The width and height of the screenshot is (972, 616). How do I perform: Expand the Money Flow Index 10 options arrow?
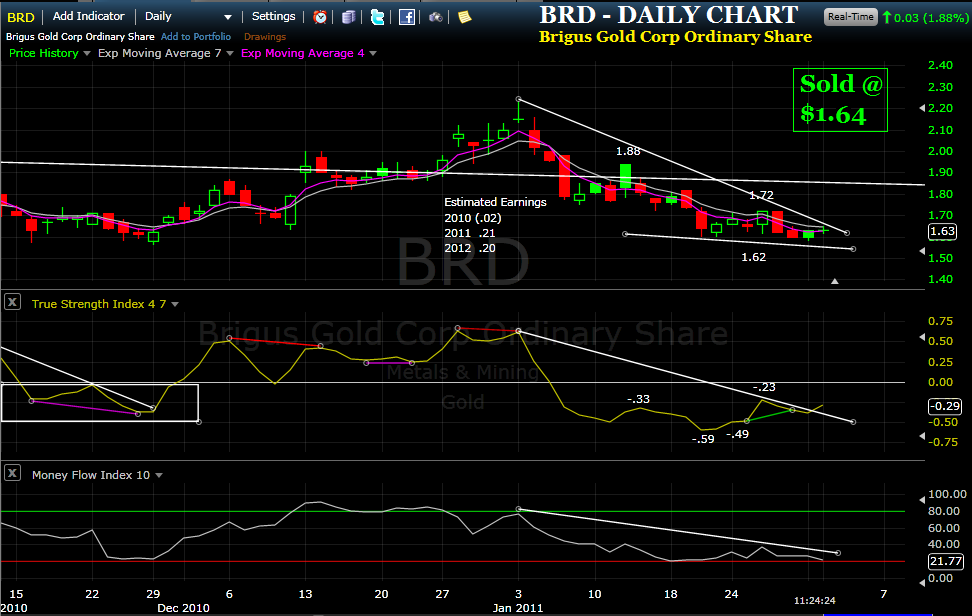[x=159, y=475]
